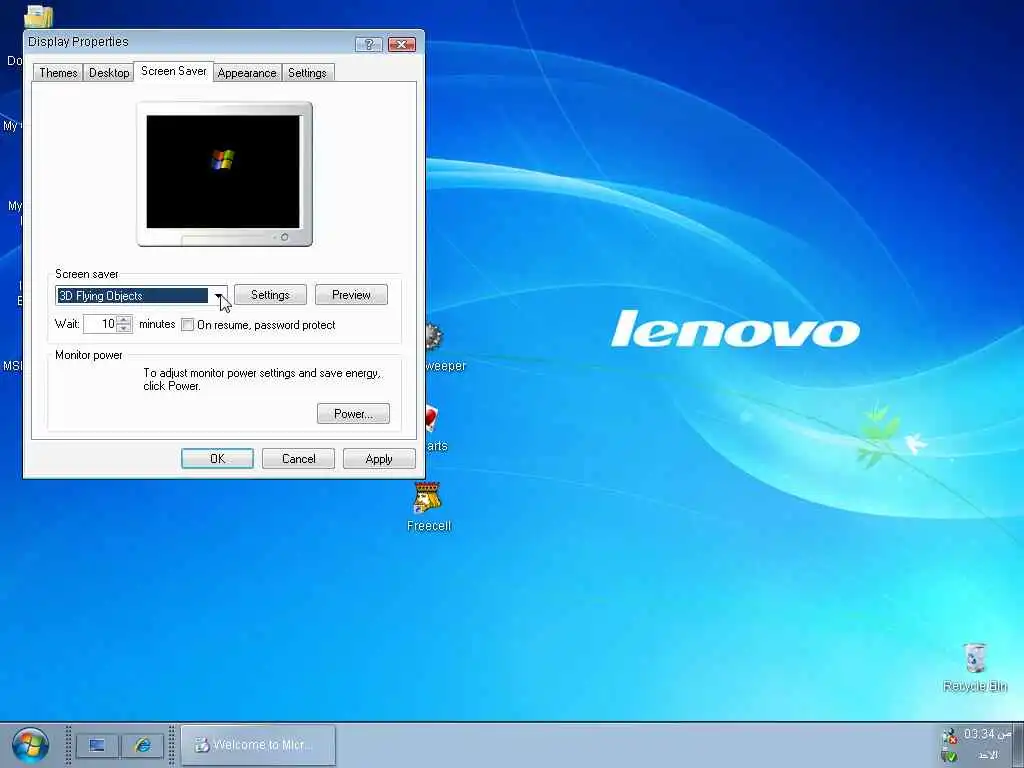Select the folder icon at top-left desktop

coord(39,16)
